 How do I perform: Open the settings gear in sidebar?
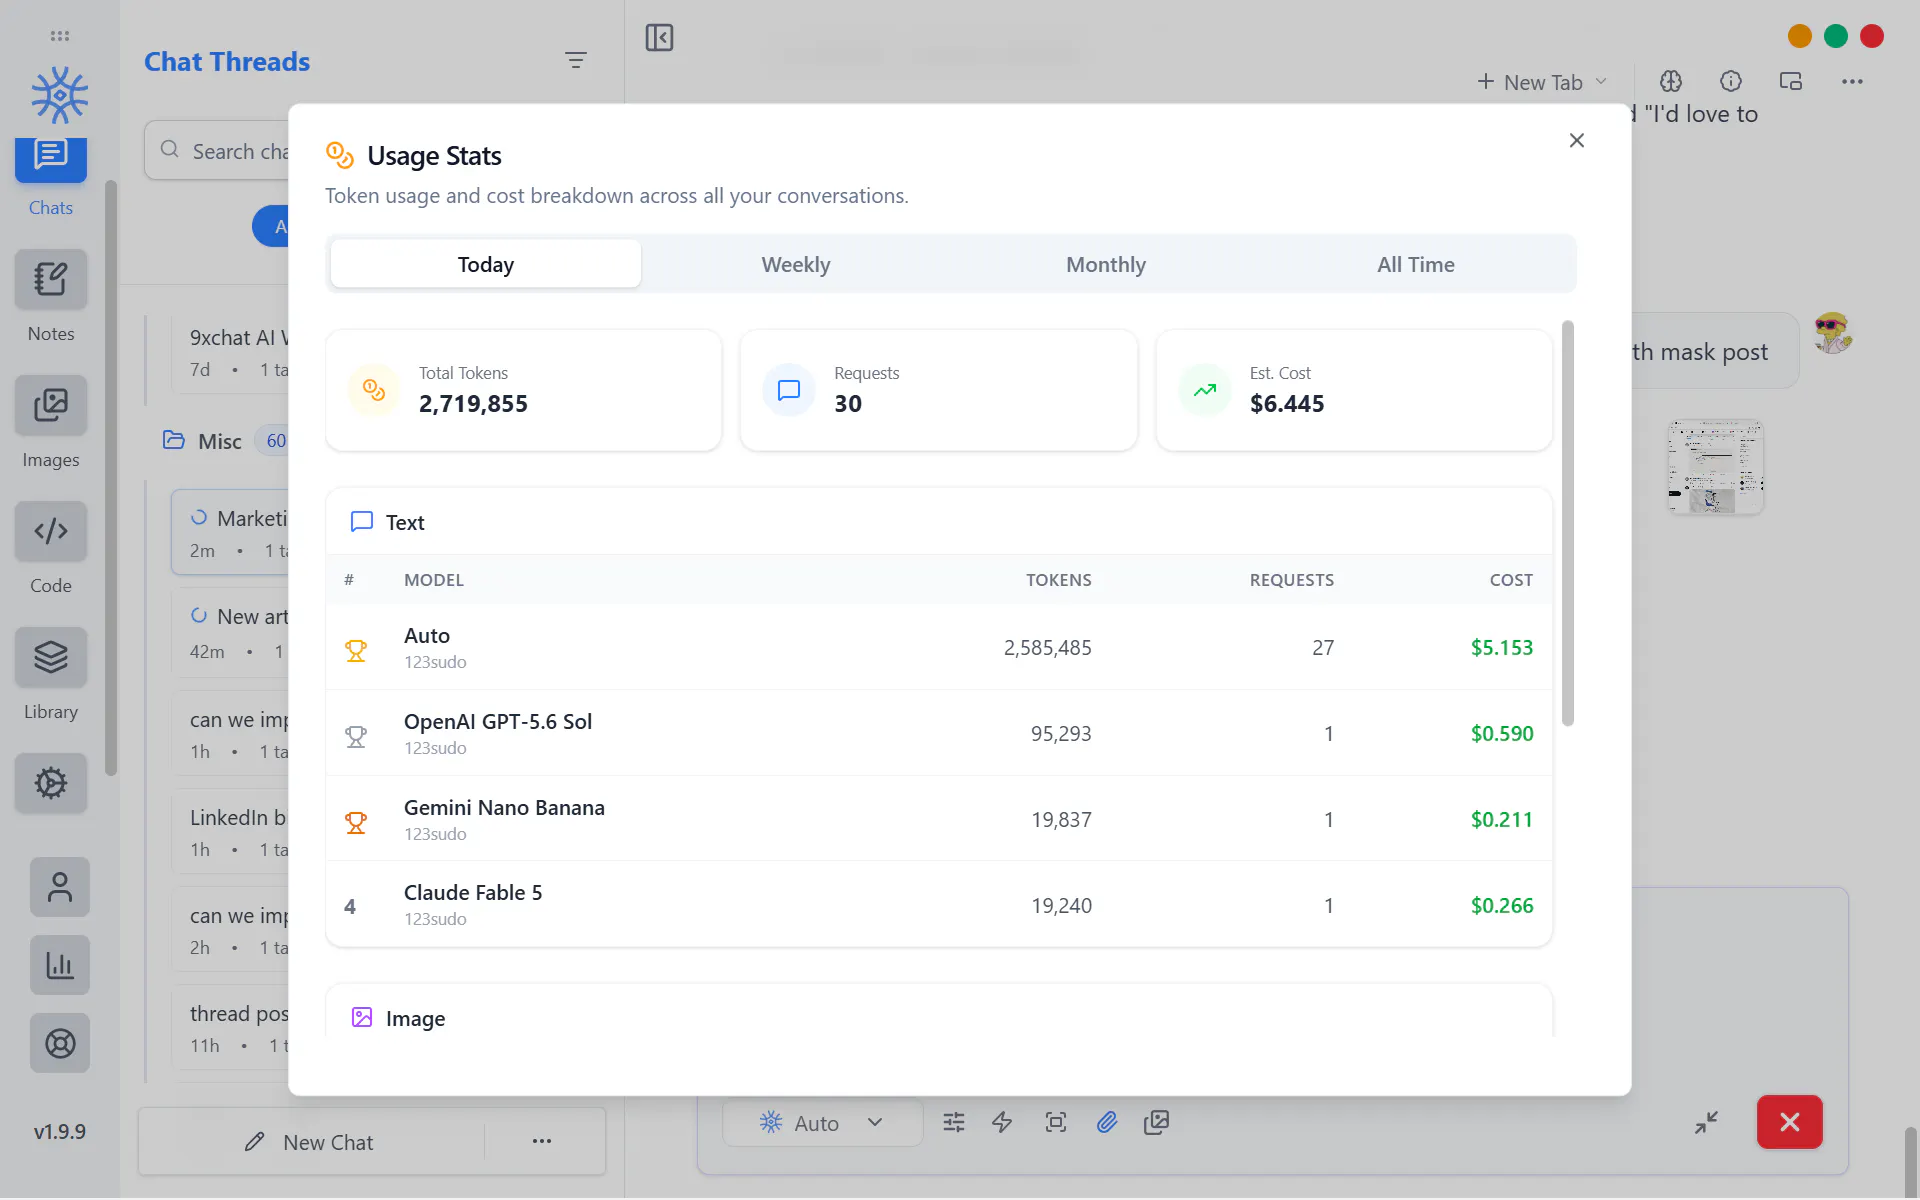coord(50,783)
